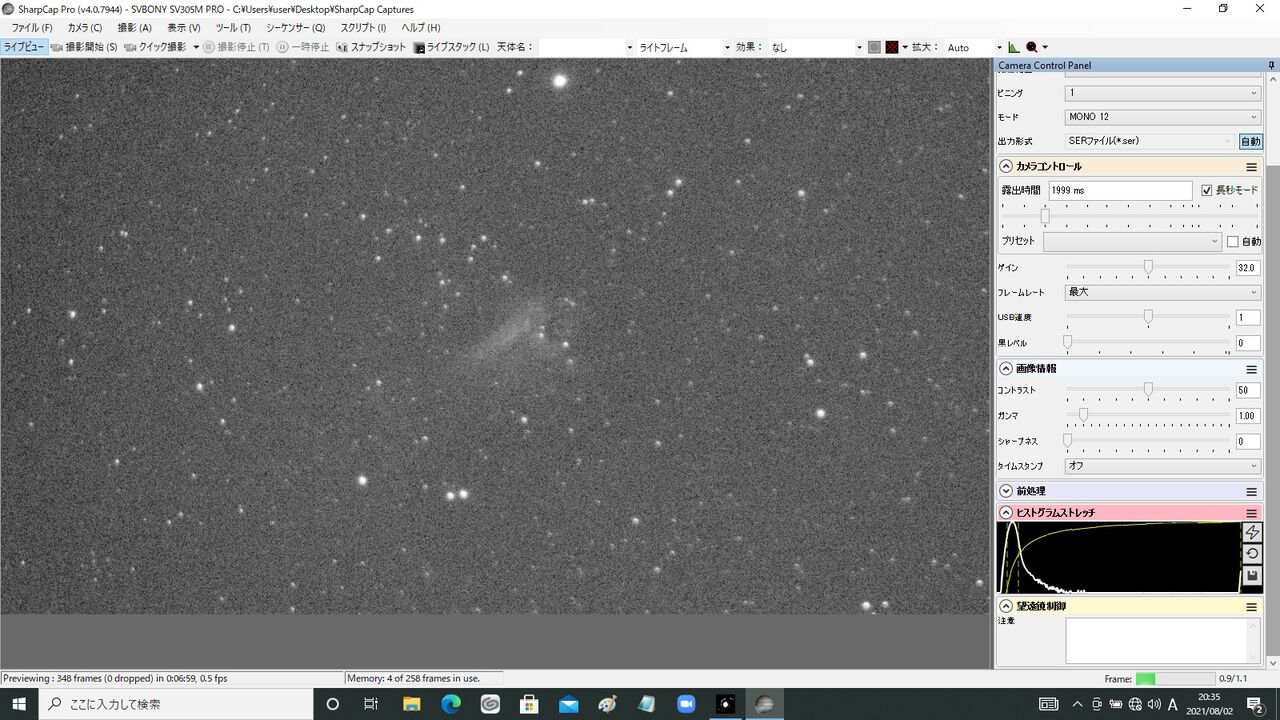
Task: Open the 表示 (V) menu
Action: tap(183, 28)
